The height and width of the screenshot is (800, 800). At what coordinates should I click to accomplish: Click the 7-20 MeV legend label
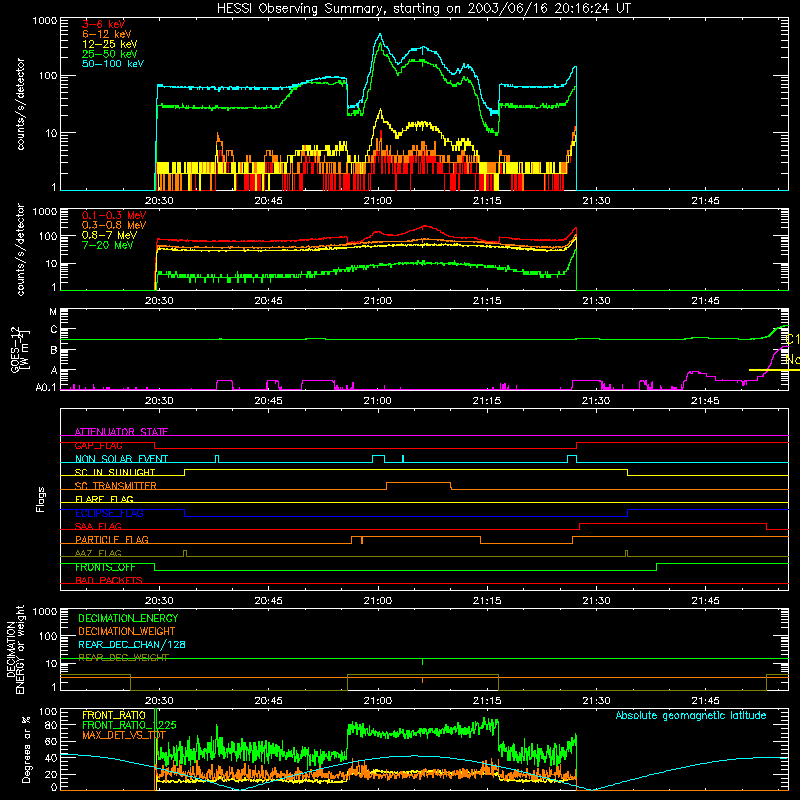(107, 245)
